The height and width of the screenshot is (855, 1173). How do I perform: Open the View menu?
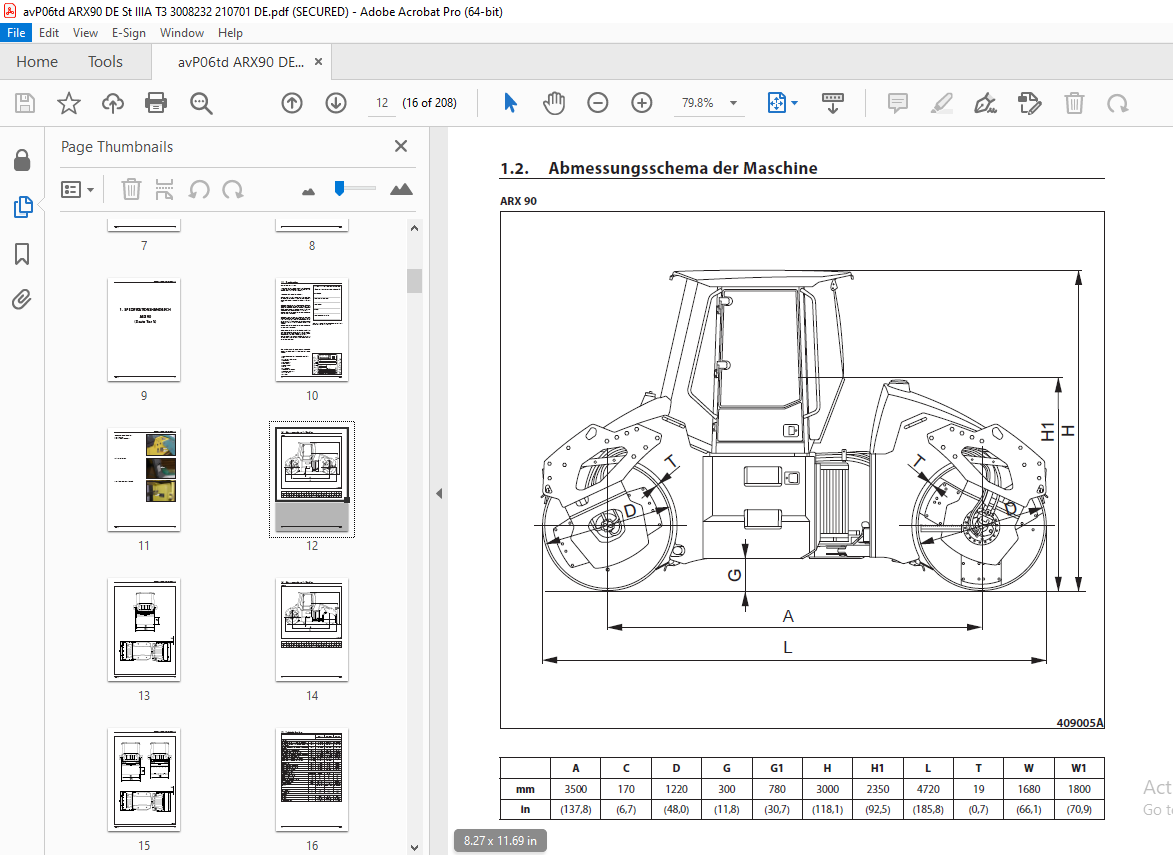[x=85, y=33]
